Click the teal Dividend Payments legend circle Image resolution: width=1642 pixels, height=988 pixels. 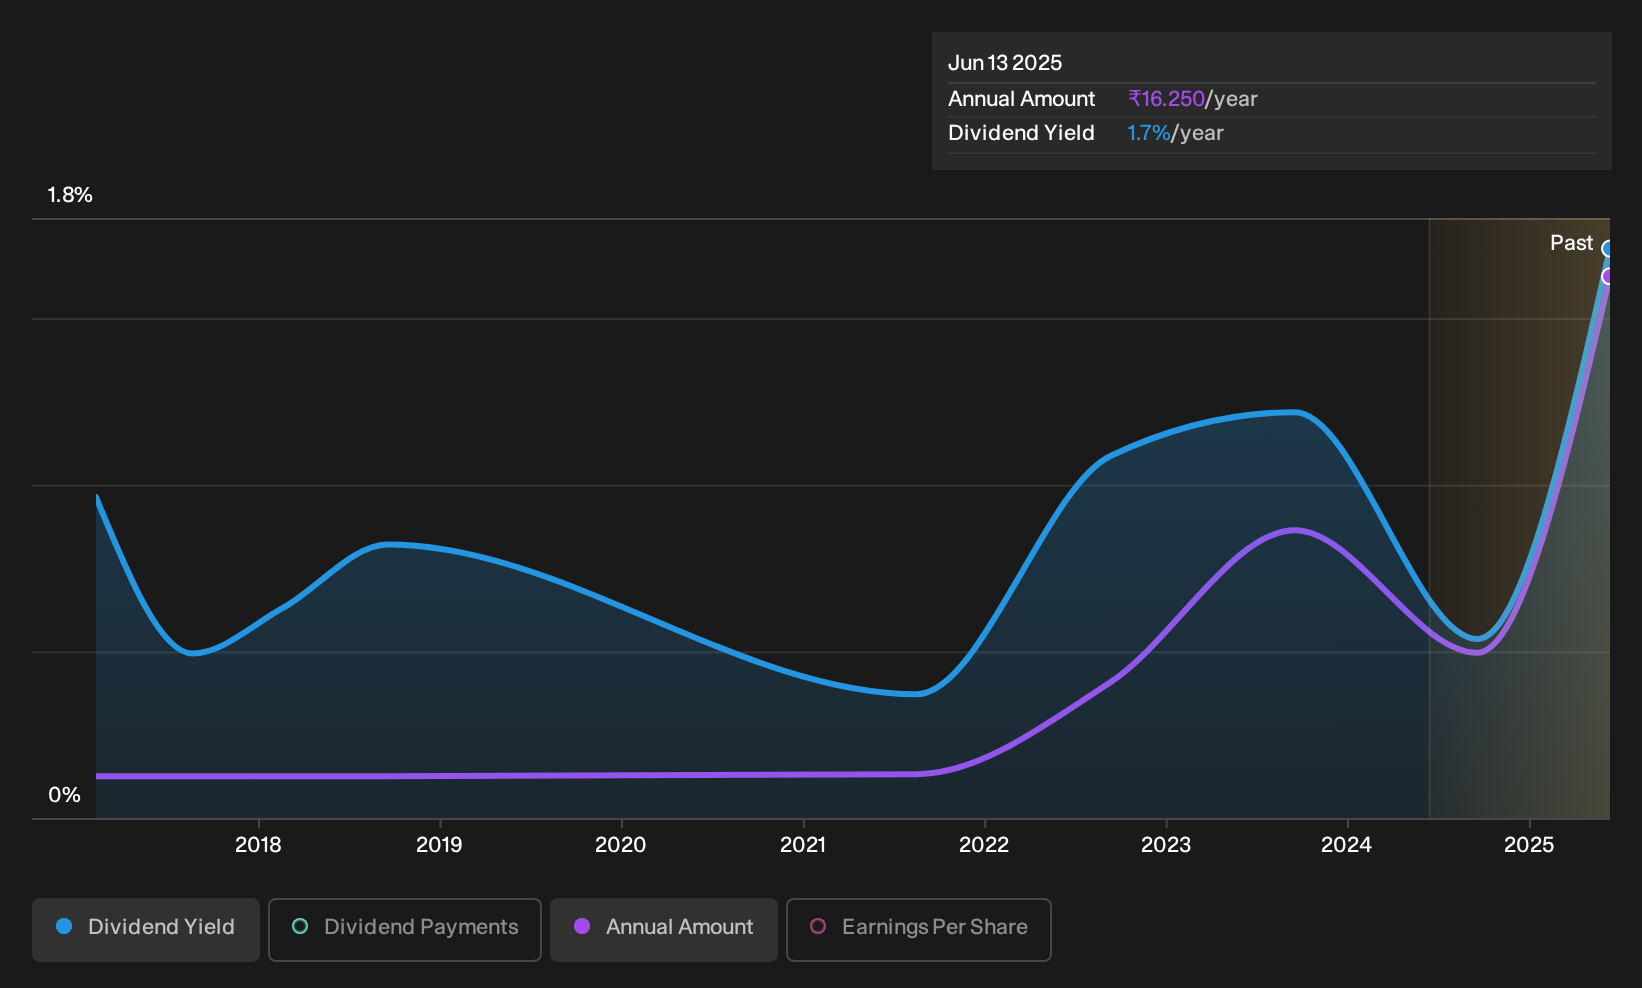tap(300, 926)
